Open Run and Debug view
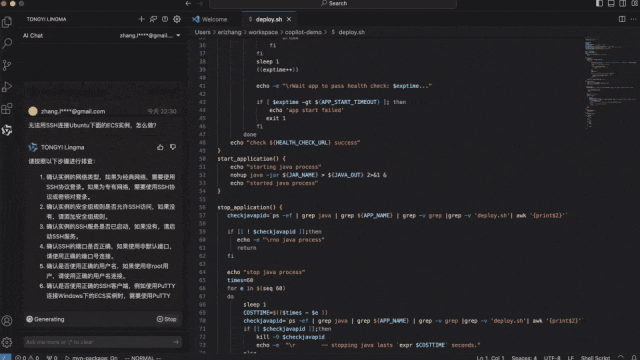Viewport: 640px width, 360px height. pyautogui.click(x=7, y=87)
